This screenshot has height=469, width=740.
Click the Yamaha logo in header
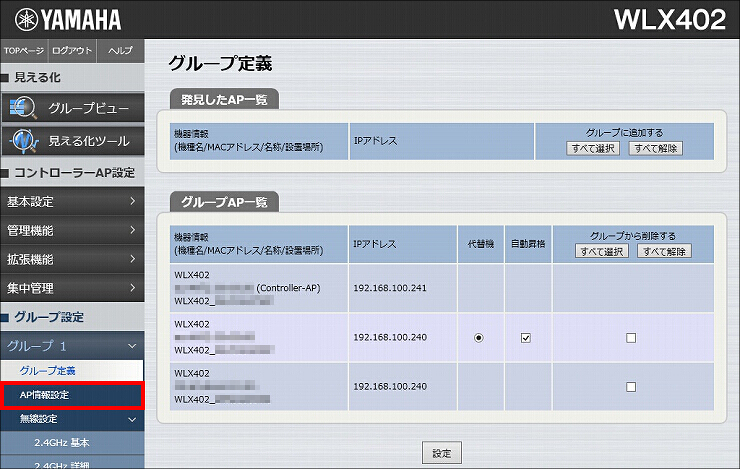68,20
